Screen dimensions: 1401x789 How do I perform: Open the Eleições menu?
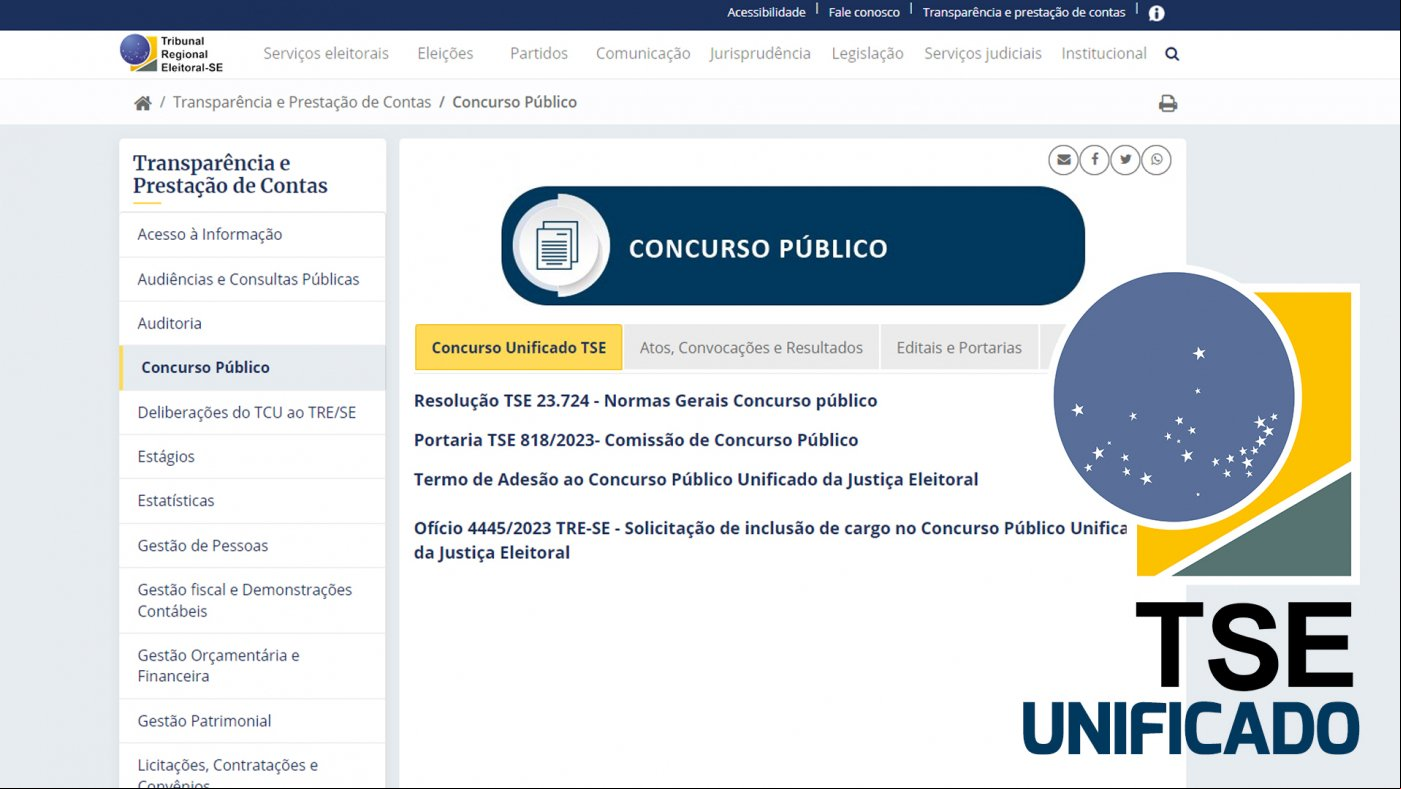click(x=445, y=54)
